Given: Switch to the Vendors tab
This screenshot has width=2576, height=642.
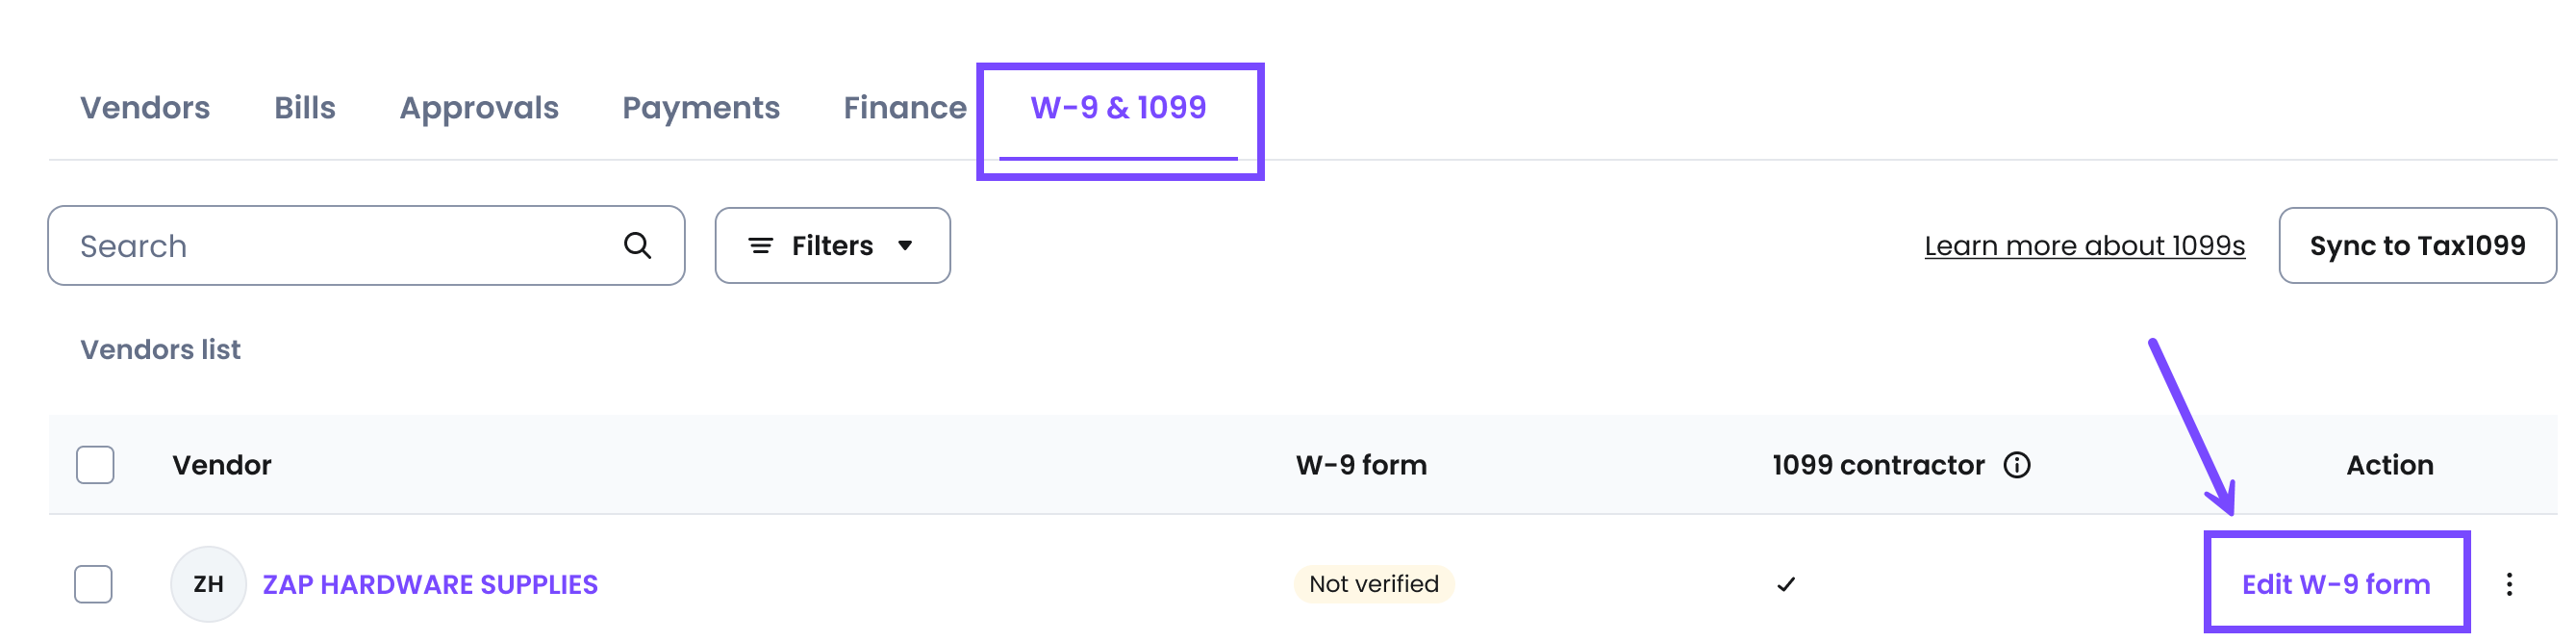Looking at the screenshot, I should pyautogui.click(x=145, y=108).
